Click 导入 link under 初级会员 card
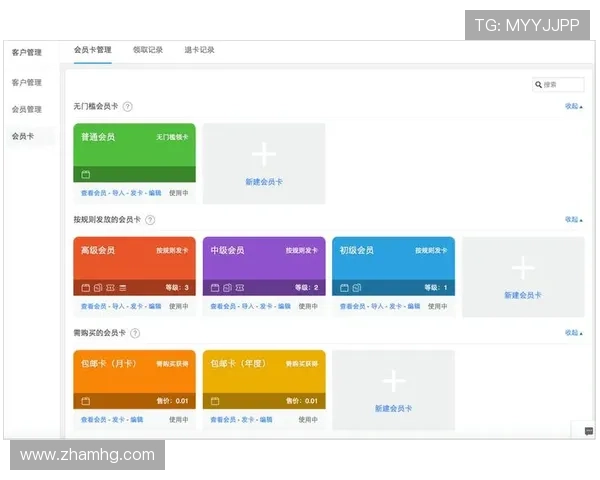600x480 pixels. (377, 306)
